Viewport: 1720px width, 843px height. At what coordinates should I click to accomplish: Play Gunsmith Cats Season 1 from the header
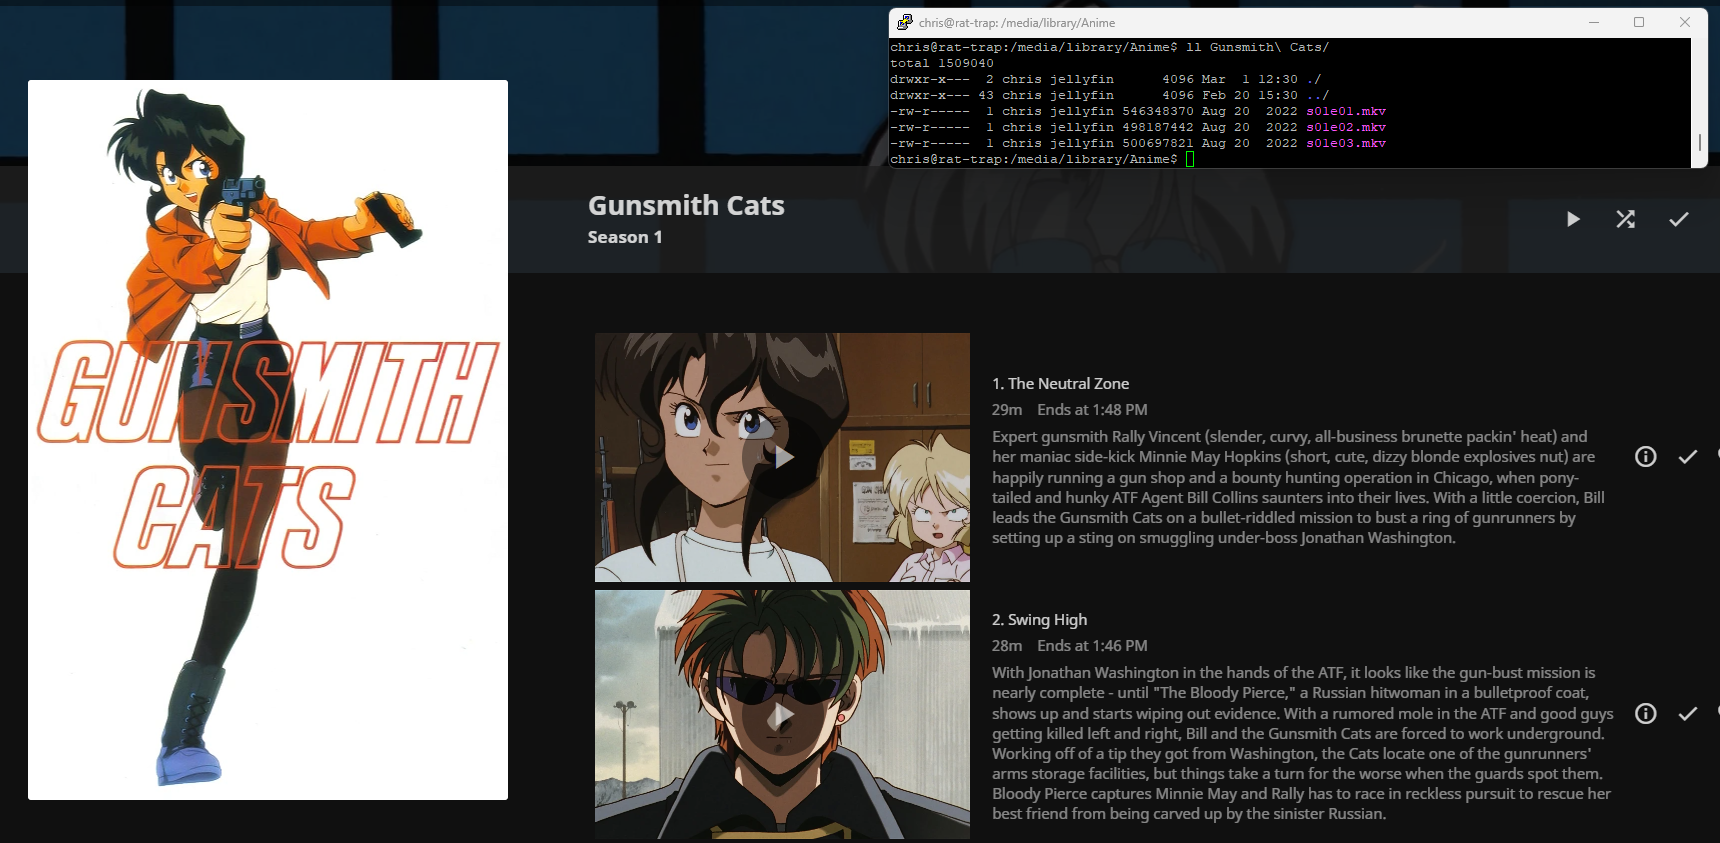click(1573, 219)
